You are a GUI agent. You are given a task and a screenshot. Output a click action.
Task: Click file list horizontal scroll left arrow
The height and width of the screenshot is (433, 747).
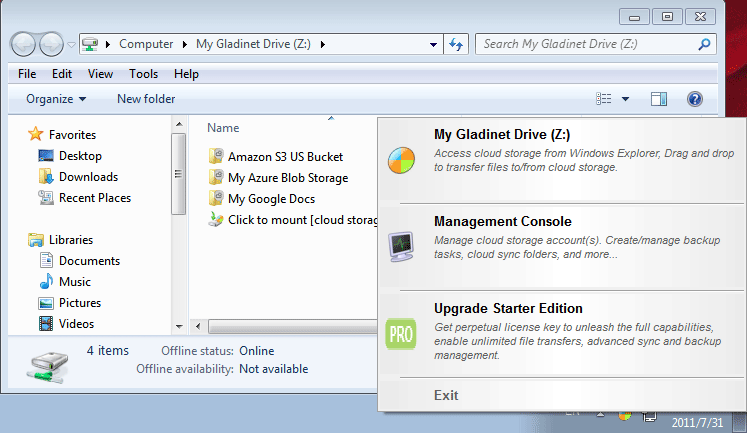pyautogui.click(x=198, y=327)
